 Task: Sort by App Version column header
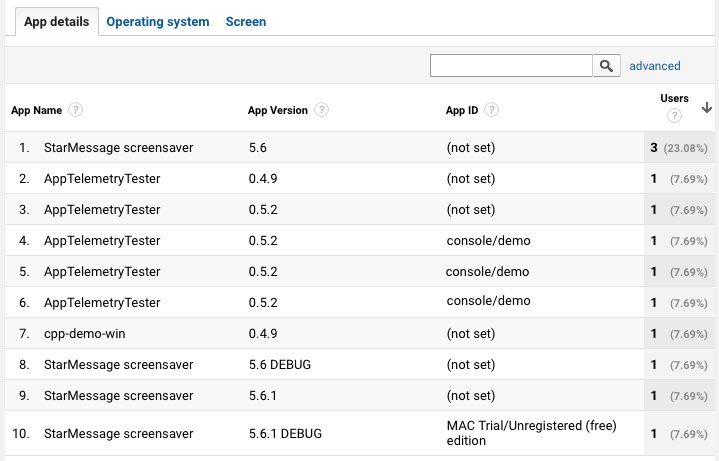(277, 110)
